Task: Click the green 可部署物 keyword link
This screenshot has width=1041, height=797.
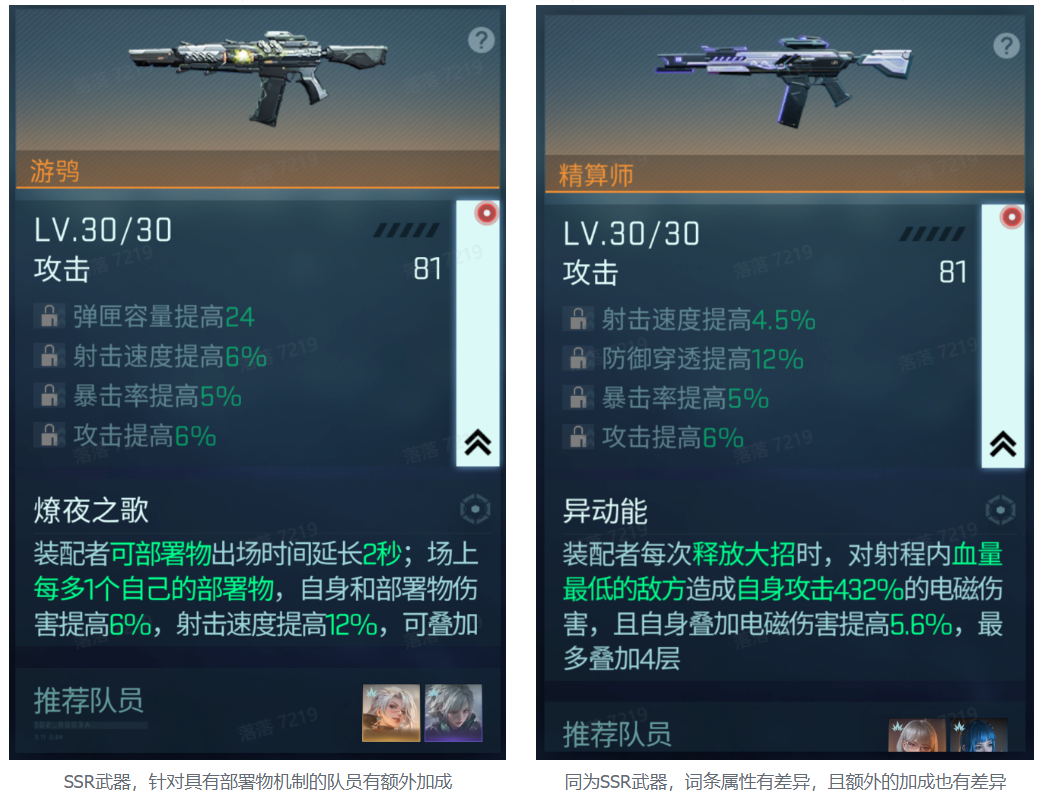Action: pos(160,554)
